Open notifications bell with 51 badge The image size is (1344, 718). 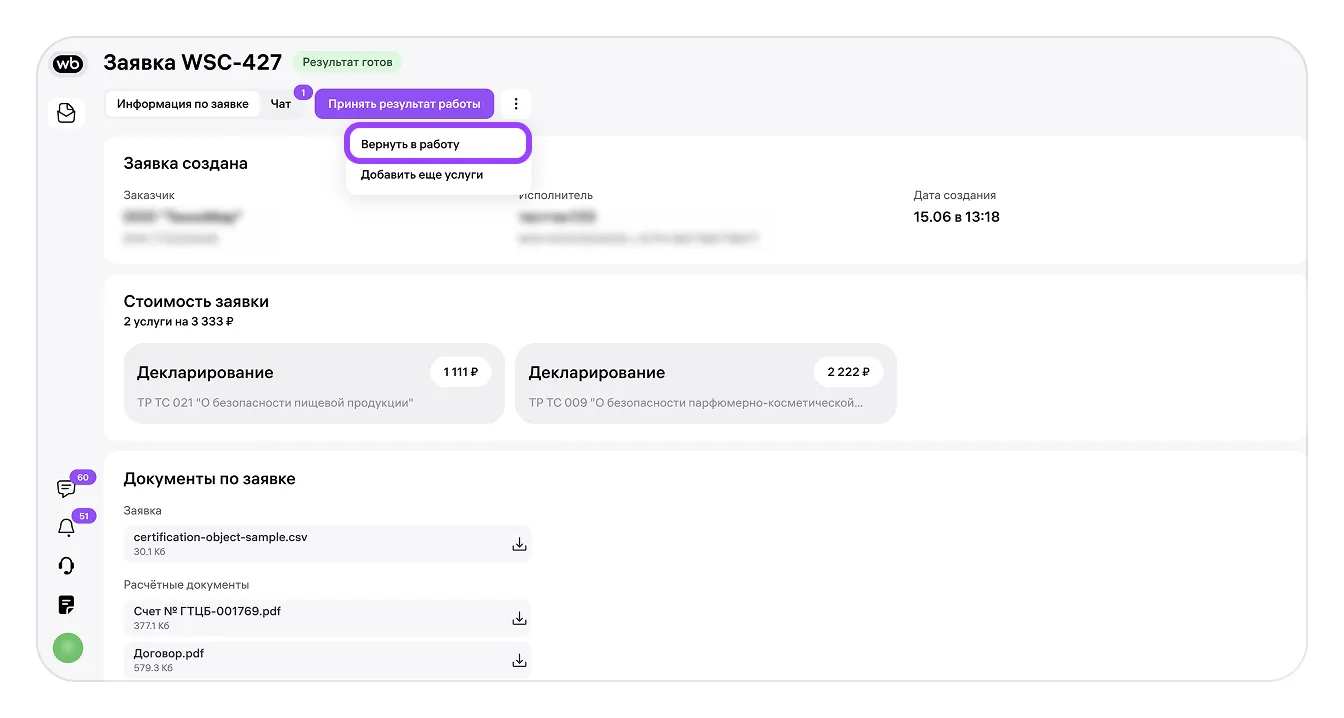[x=66, y=528]
